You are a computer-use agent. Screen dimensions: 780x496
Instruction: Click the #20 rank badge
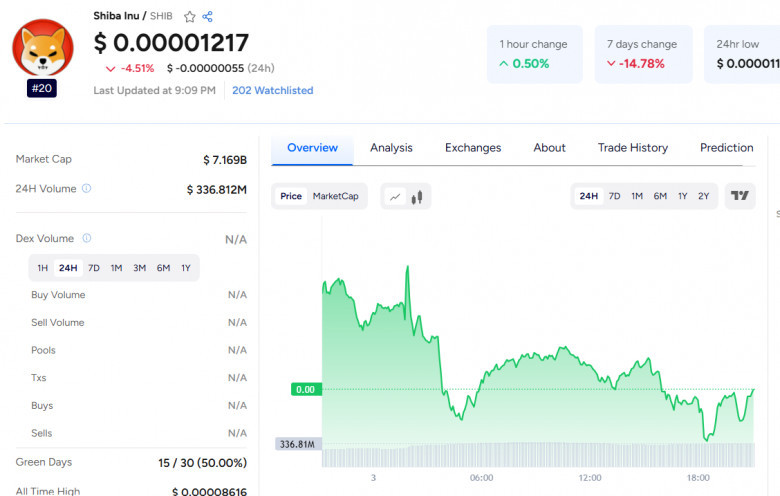[x=42, y=89]
